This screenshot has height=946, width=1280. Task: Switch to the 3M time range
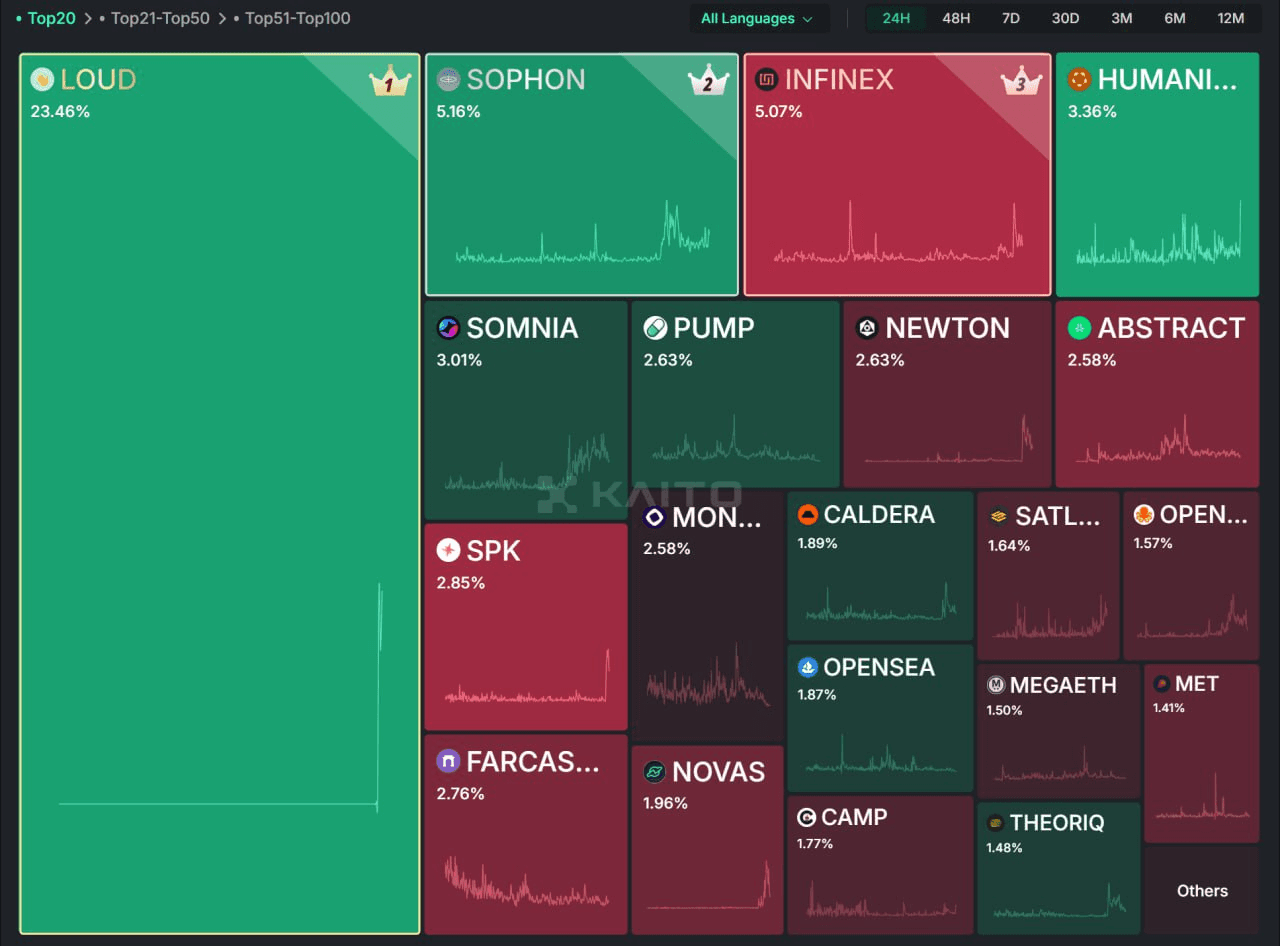point(1122,18)
